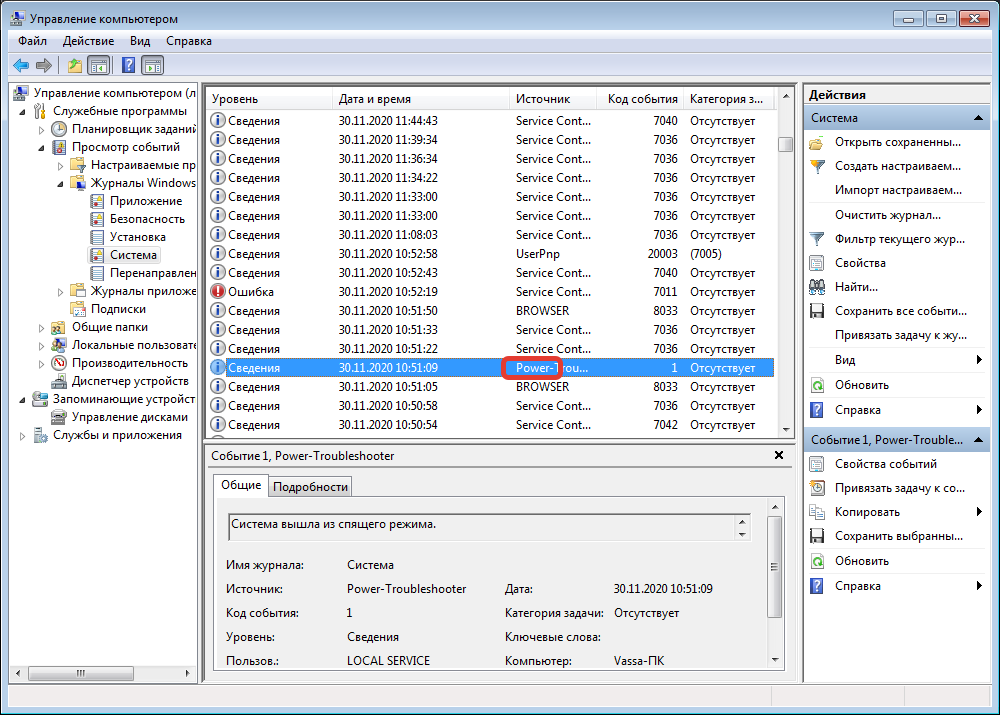Expand the Общие папки tree node
This screenshot has height=715, width=1000.
pyautogui.click(x=42, y=328)
